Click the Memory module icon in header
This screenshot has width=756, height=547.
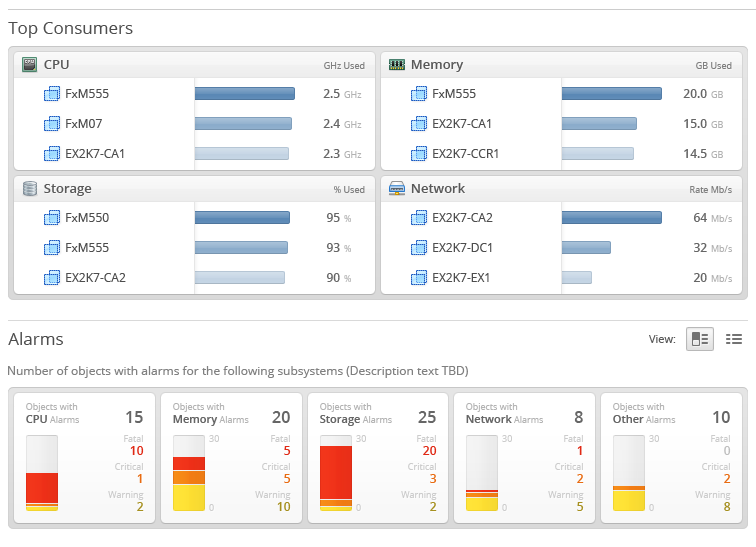(396, 64)
